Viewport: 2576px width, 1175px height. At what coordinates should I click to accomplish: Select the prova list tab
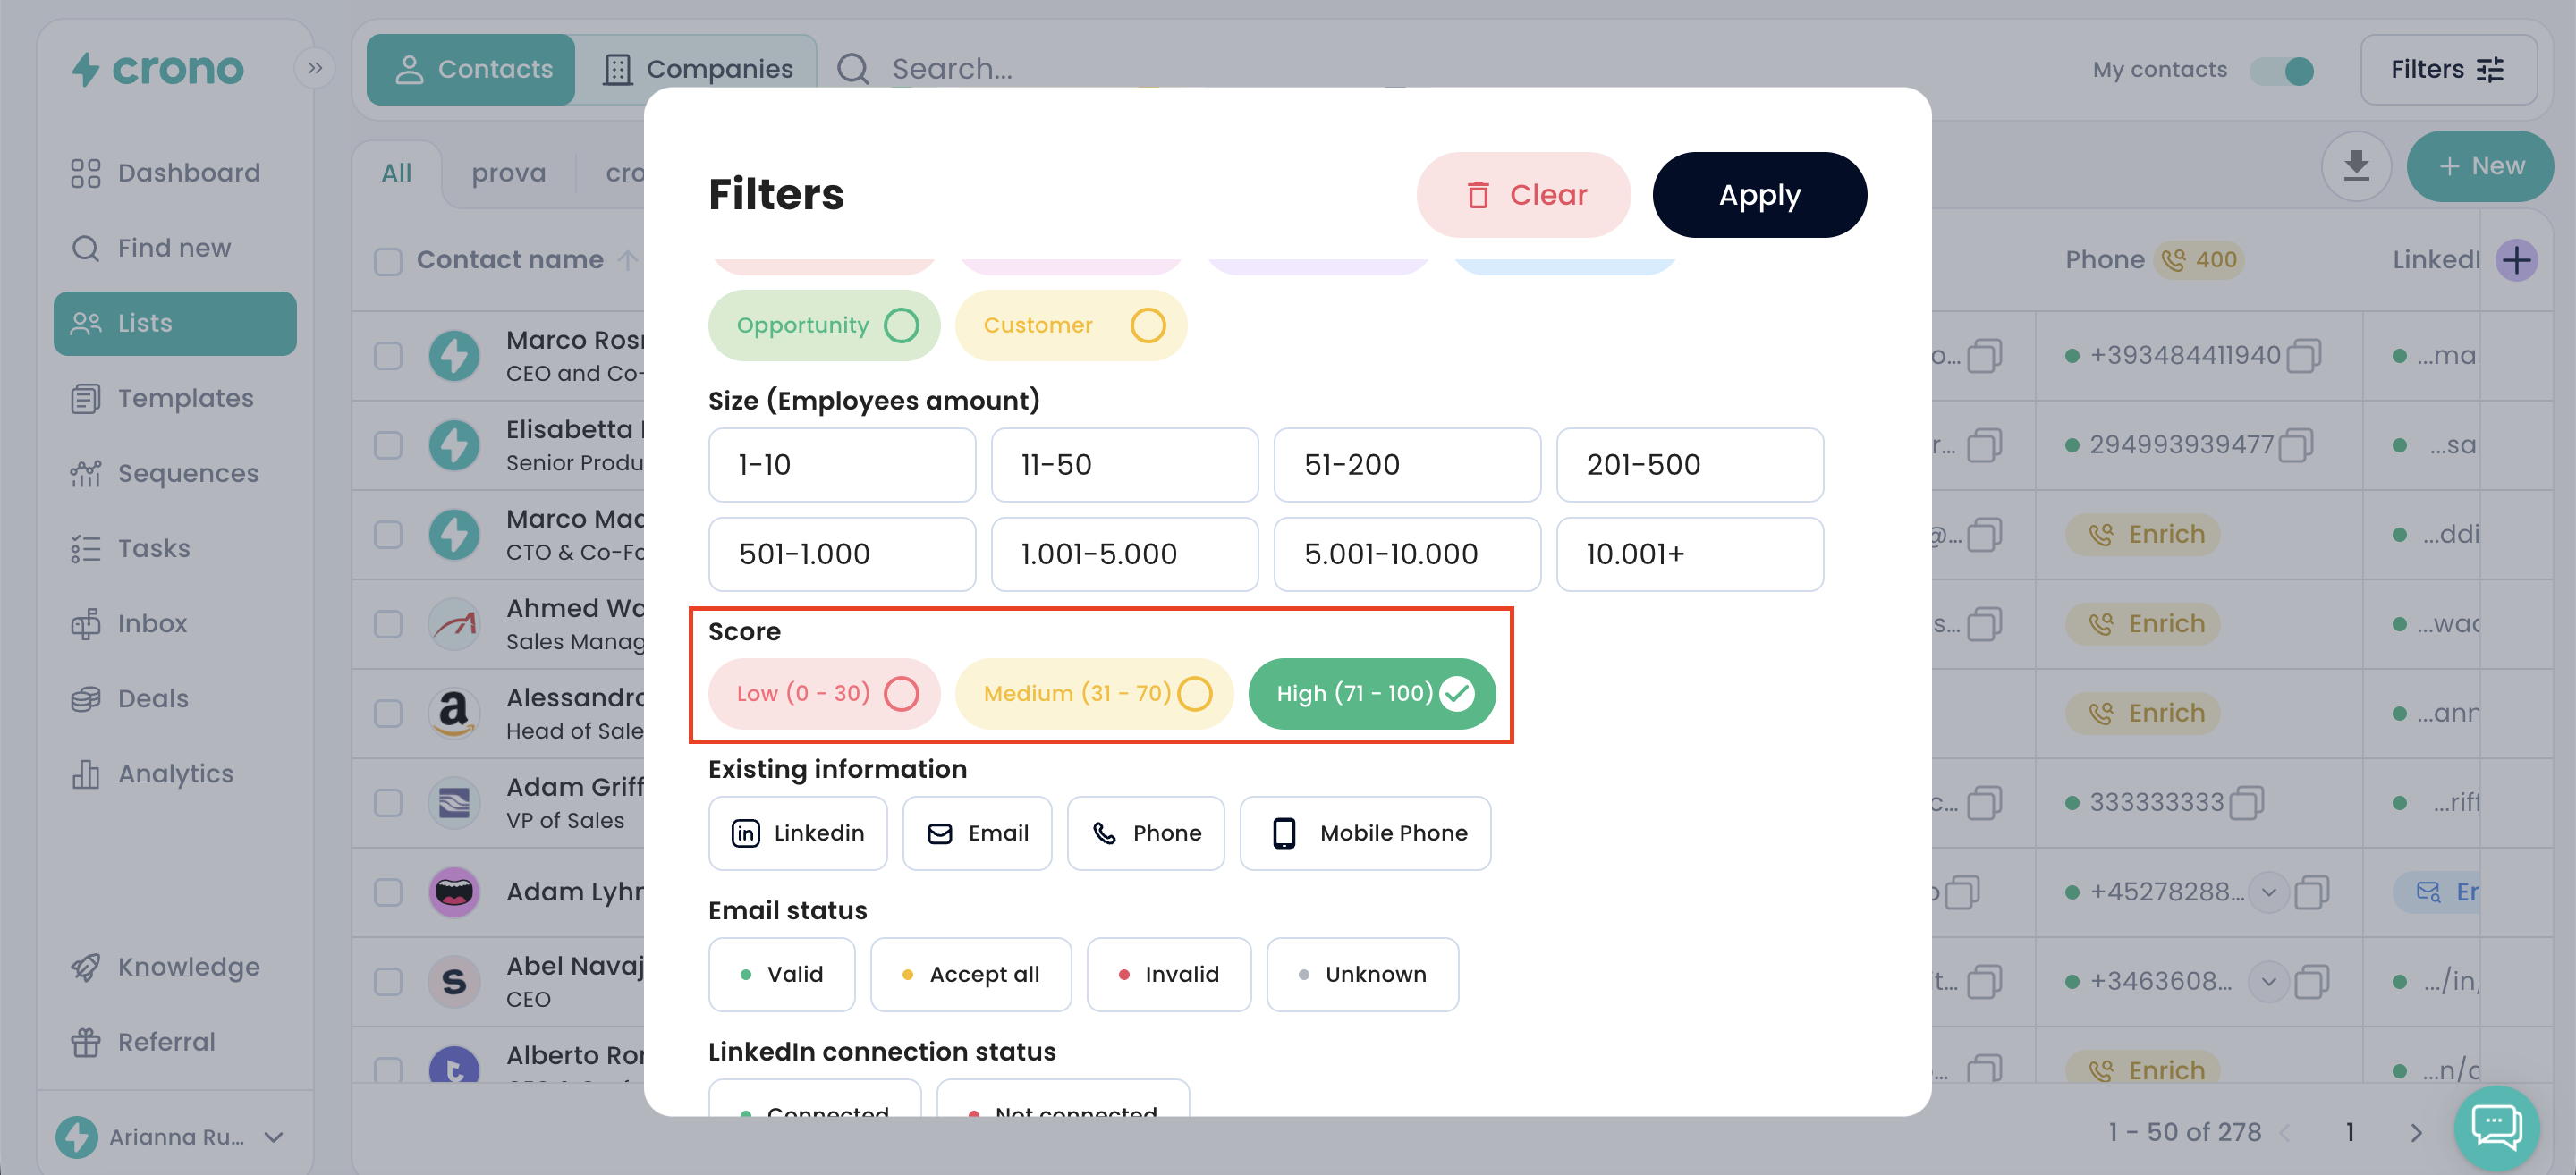click(x=508, y=173)
